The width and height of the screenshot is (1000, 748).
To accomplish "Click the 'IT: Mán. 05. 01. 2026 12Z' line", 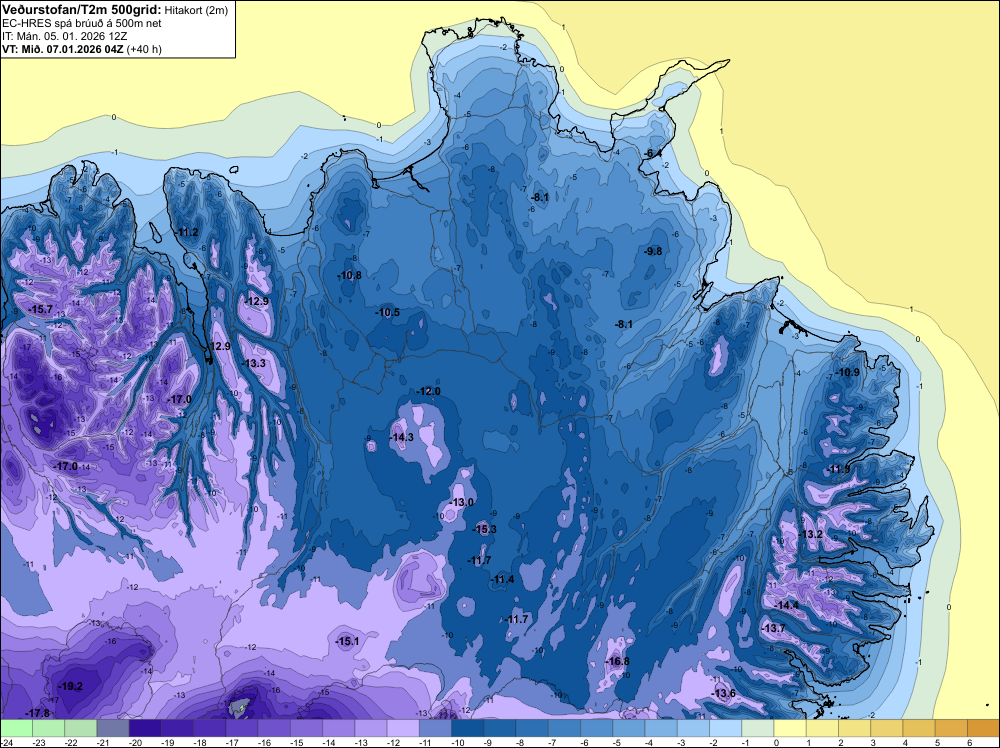I will (64, 36).
